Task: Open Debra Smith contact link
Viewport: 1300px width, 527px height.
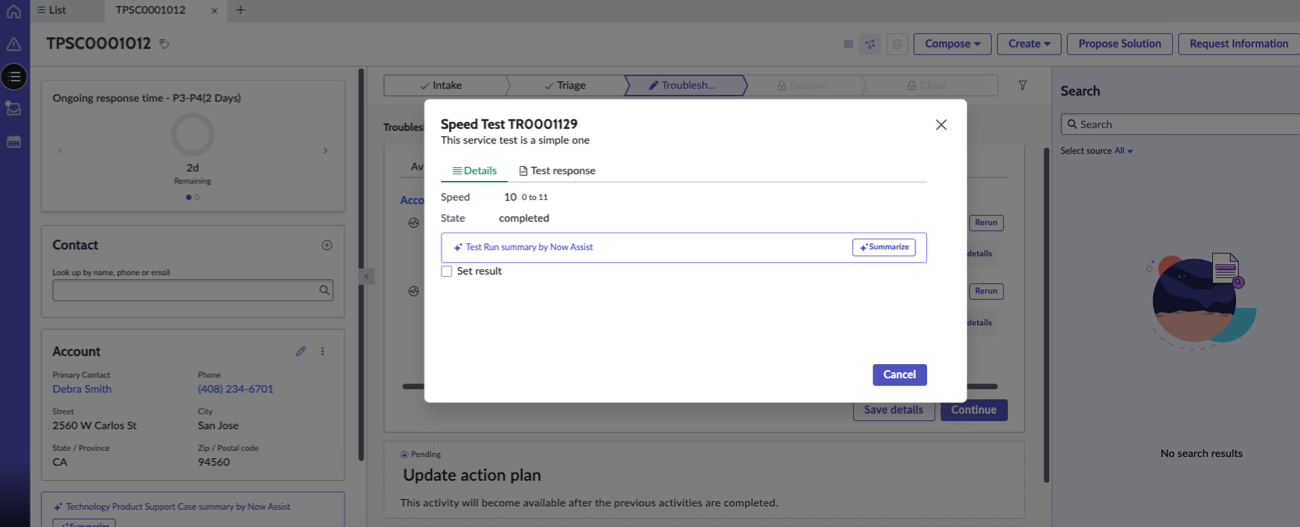Action: [82, 389]
